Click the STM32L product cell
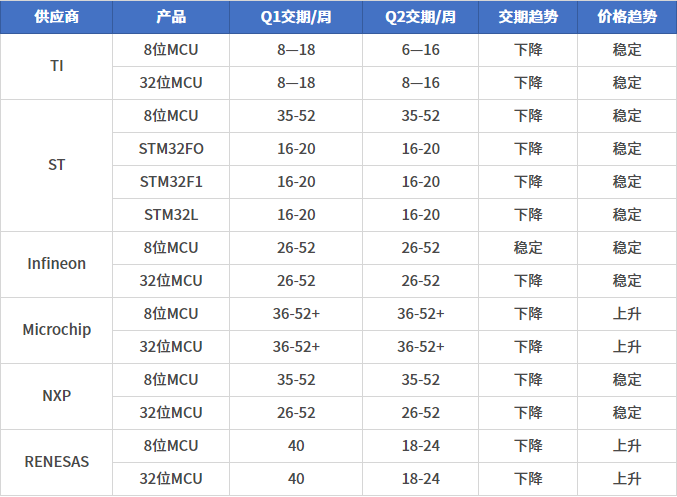The height and width of the screenshot is (497, 677). click(x=171, y=215)
